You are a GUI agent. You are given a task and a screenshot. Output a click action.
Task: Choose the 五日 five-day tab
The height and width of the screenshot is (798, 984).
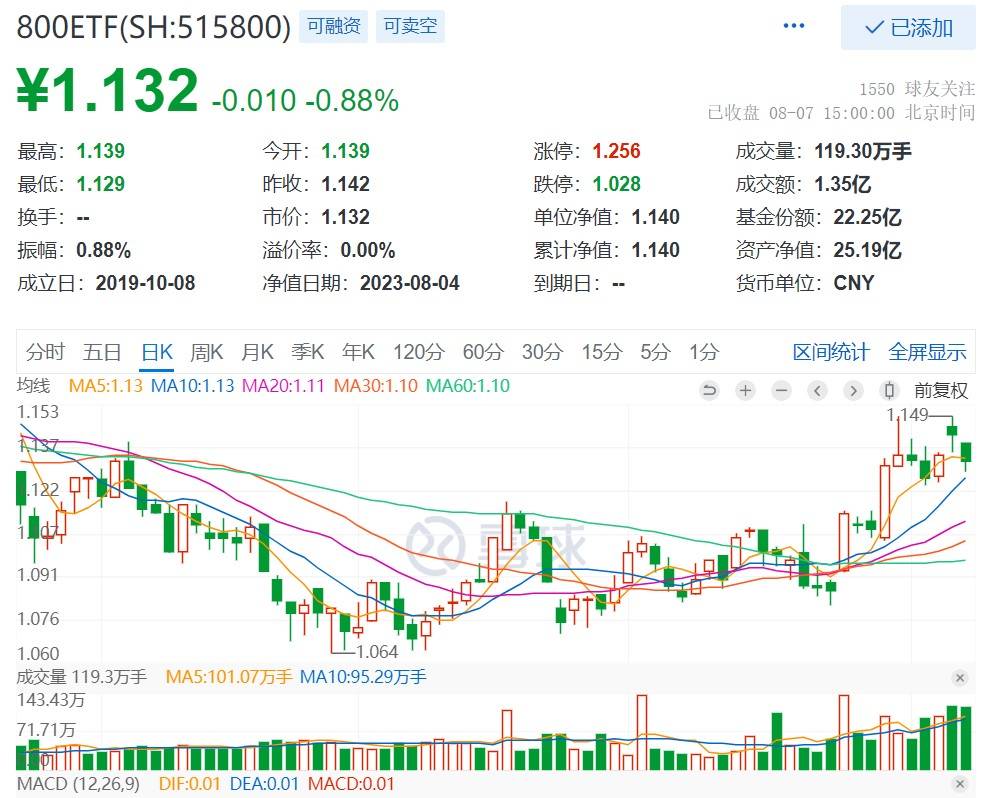[102, 352]
